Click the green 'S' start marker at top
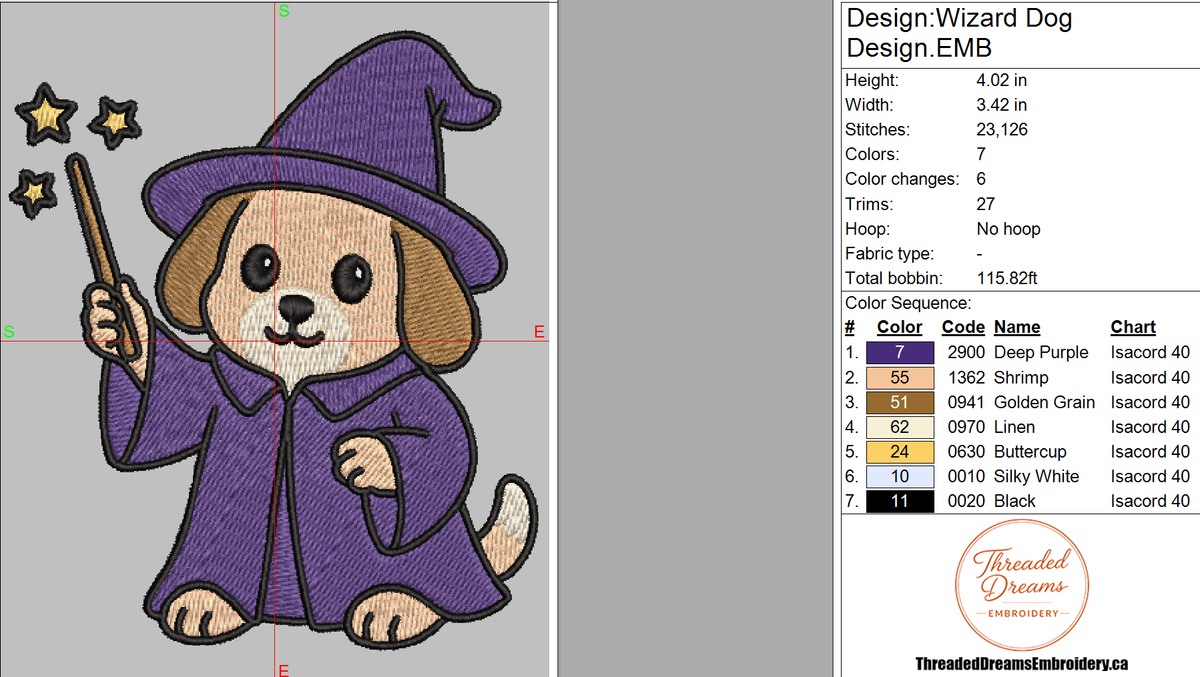This screenshot has width=1200, height=677. [284, 12]
